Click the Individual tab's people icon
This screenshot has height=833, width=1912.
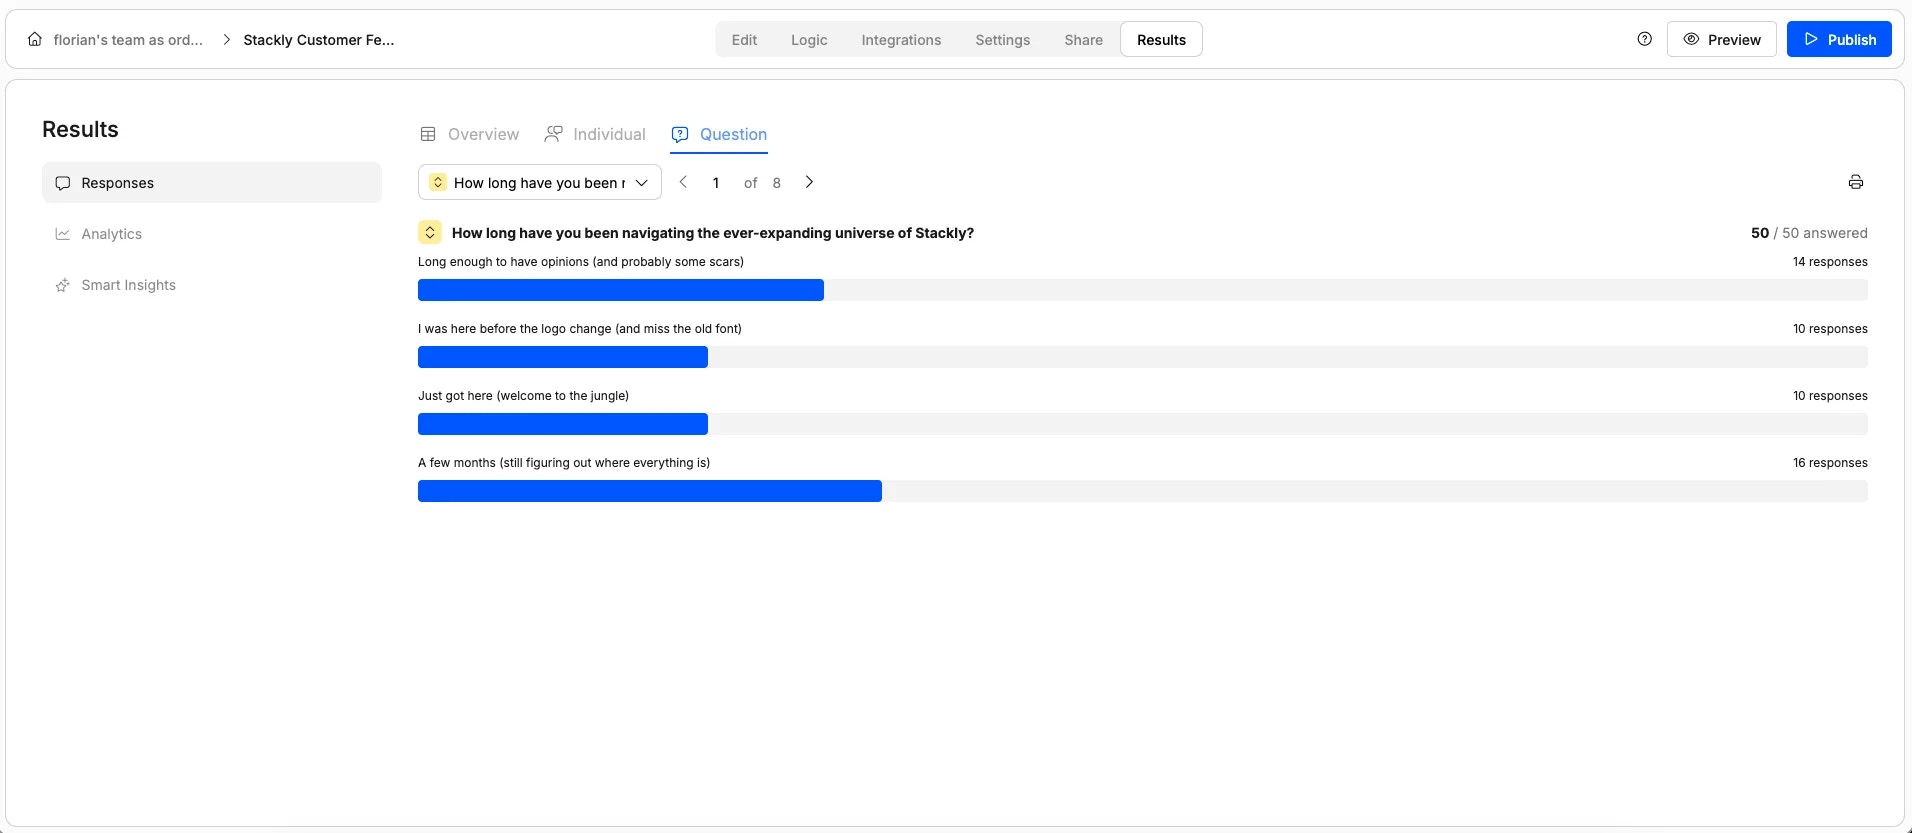(554, 133)
